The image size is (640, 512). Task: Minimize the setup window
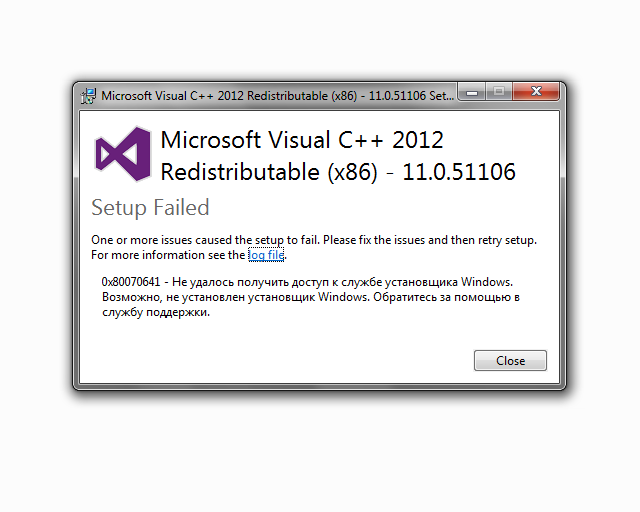471,92
